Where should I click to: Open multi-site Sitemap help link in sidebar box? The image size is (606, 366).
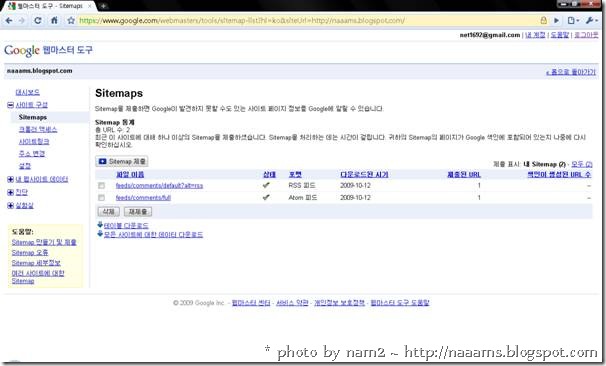(38, 277)
